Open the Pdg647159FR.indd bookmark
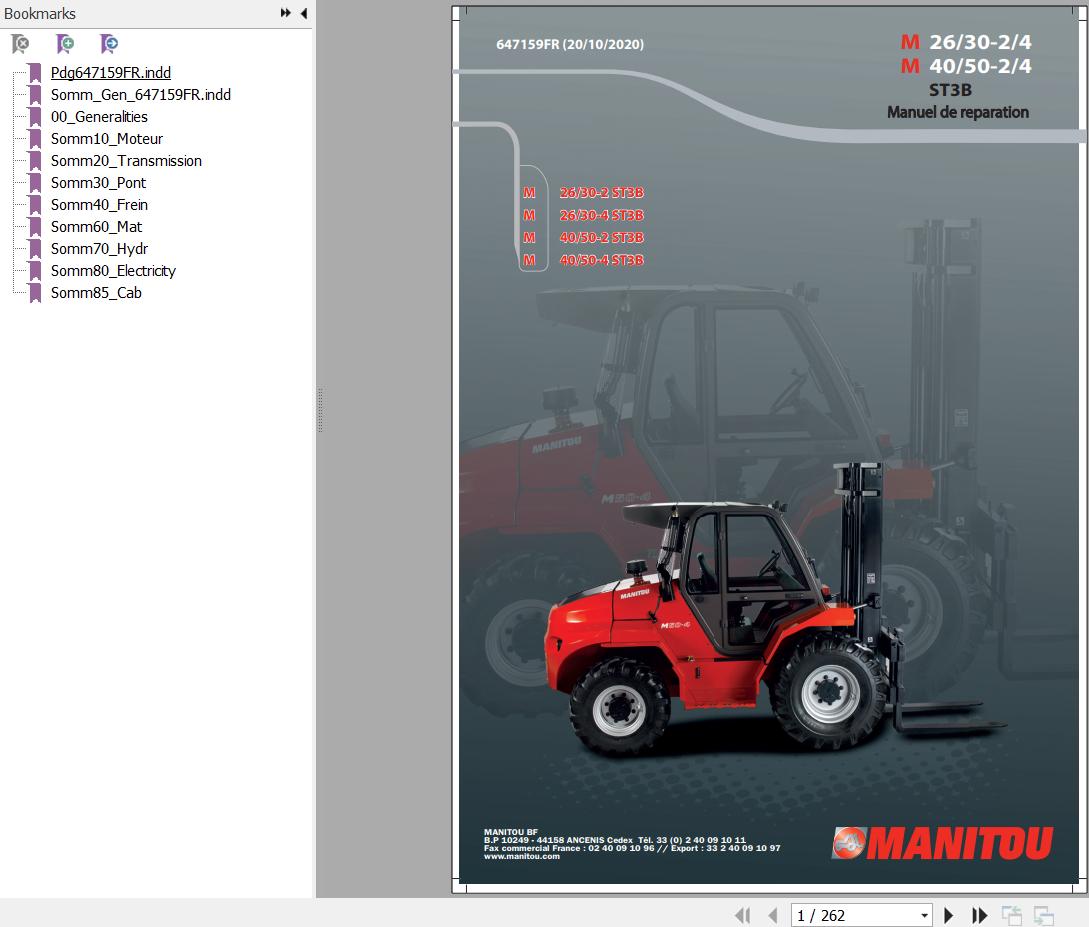The image size is (1089, 927). click(x=110, y=72)
